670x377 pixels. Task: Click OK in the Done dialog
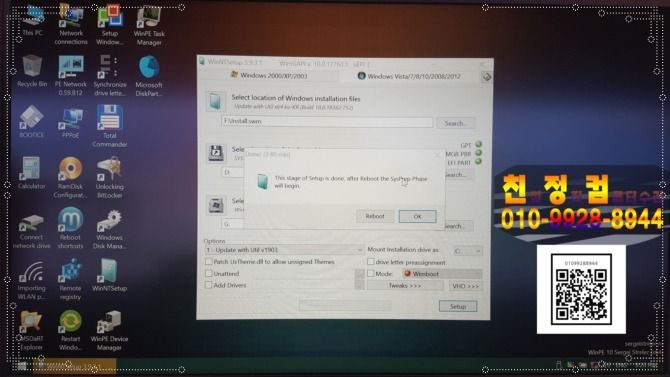click(417, 217)
